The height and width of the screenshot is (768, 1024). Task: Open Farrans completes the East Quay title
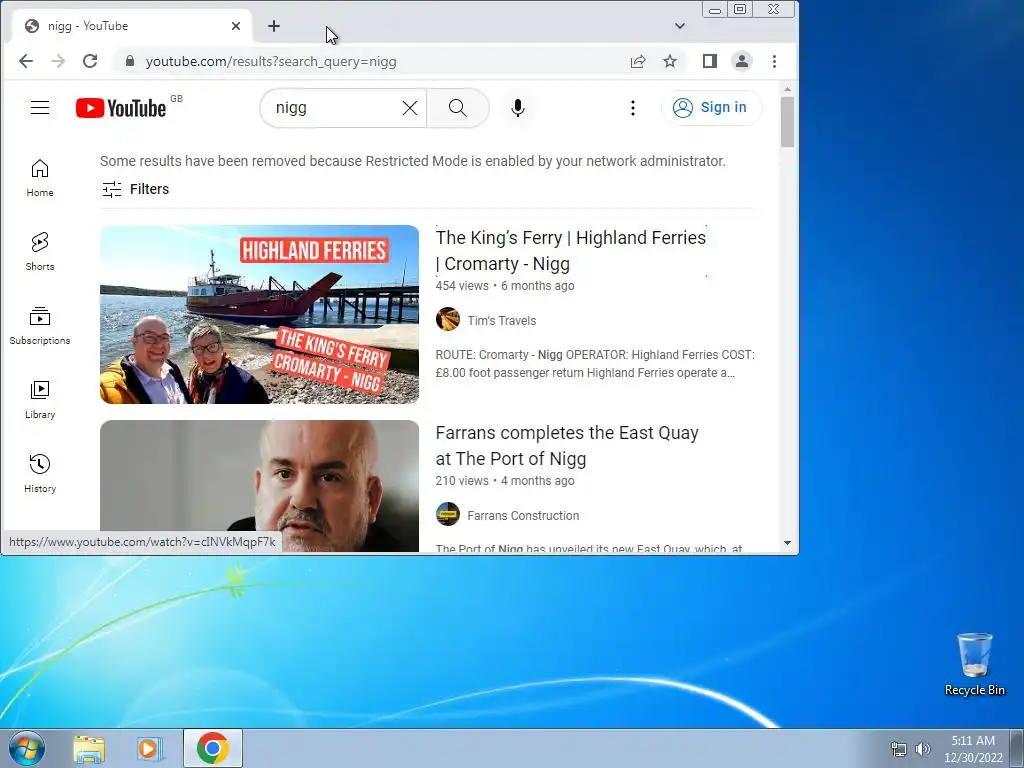tap(567, 446)
